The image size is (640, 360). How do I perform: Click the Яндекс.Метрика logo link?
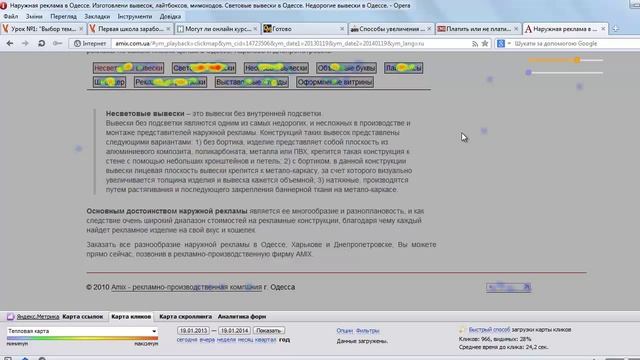click(x=38, y=316)
